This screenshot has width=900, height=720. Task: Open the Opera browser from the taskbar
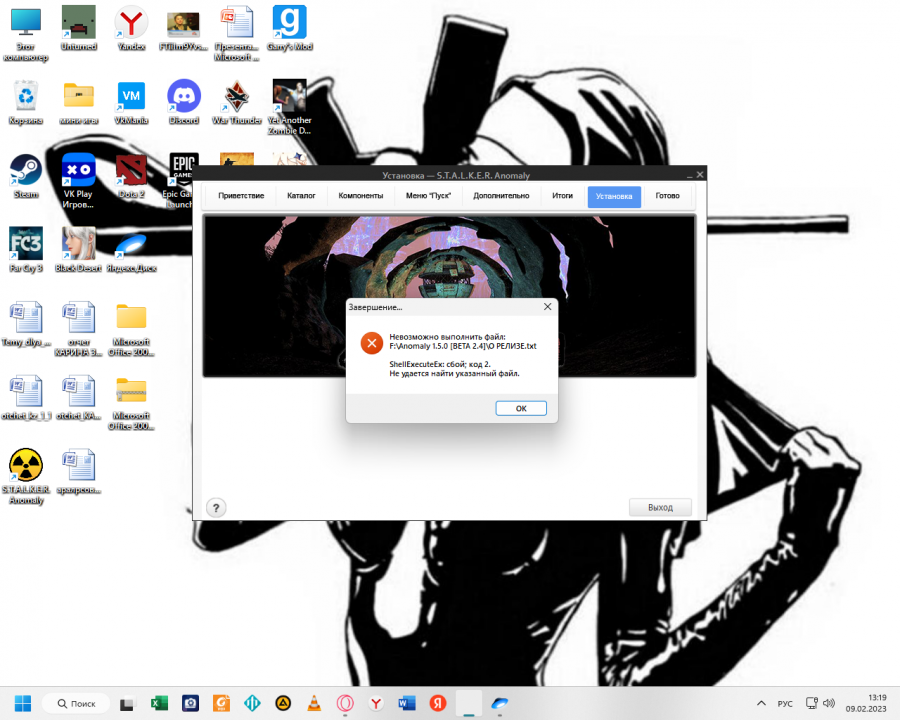pyautogui.click(x=345, y=703)
